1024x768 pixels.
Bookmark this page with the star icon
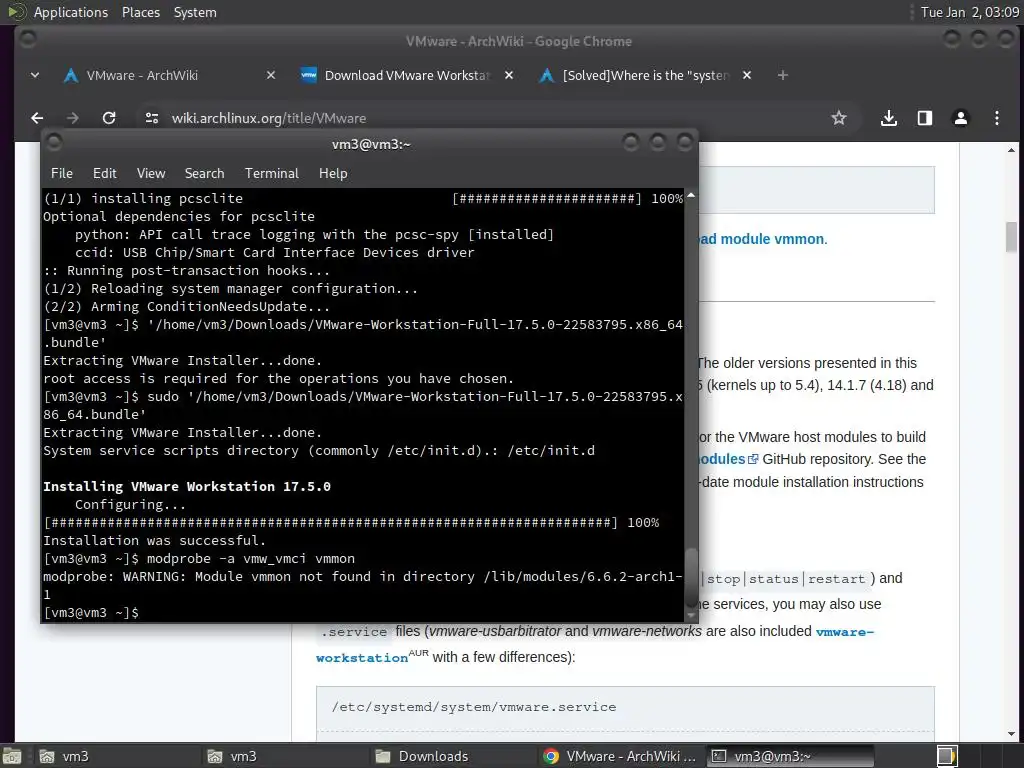pos(839,118)
